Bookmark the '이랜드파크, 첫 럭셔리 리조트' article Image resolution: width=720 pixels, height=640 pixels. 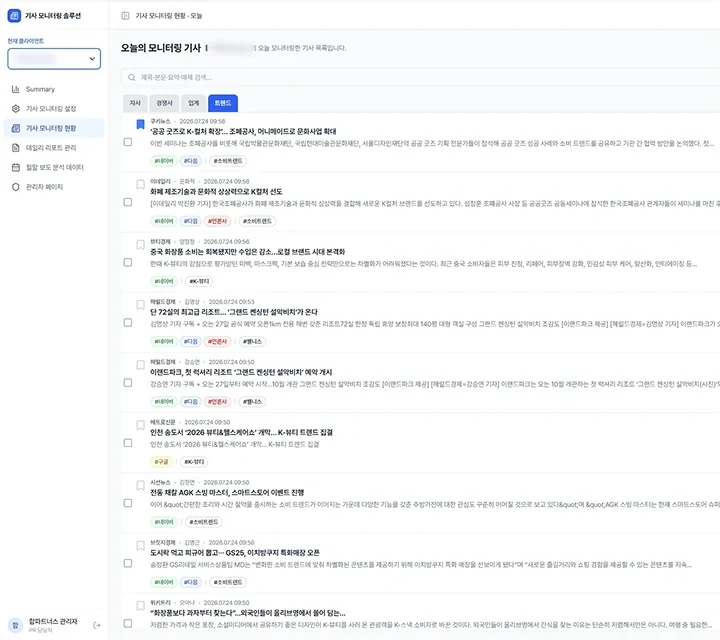[x=141, y=365]
